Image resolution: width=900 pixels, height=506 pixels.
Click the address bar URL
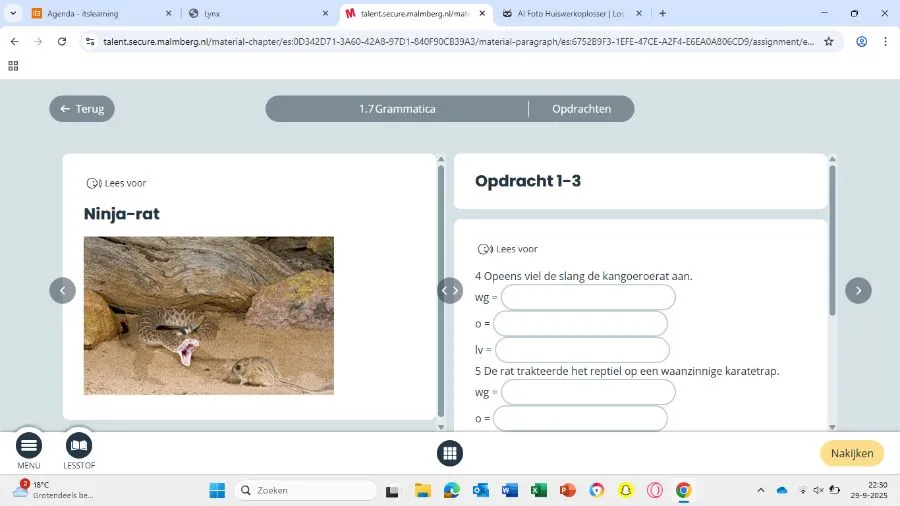point(459,41)
